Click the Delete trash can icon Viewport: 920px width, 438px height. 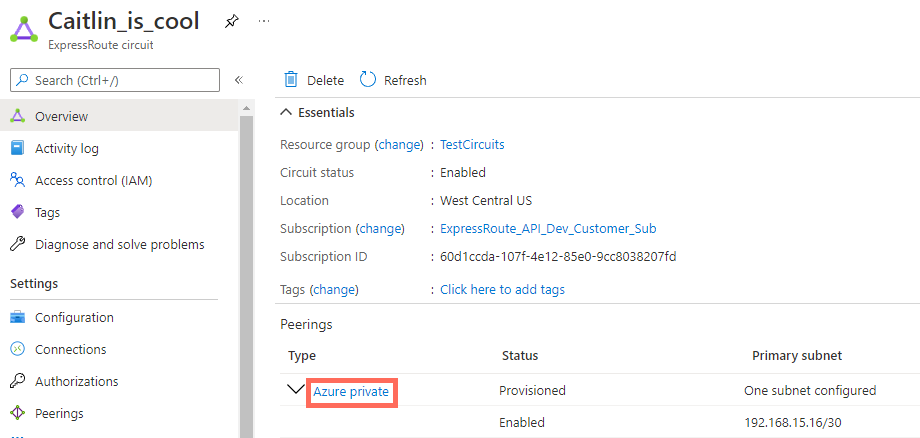click(x=291, y=80)
